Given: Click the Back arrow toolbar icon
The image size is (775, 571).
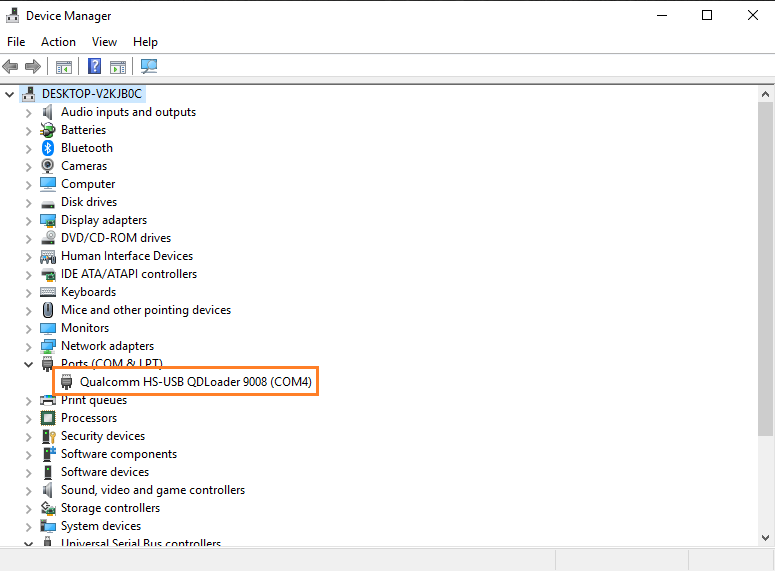Looking at the screenshot, I should (x=11, y=67).
